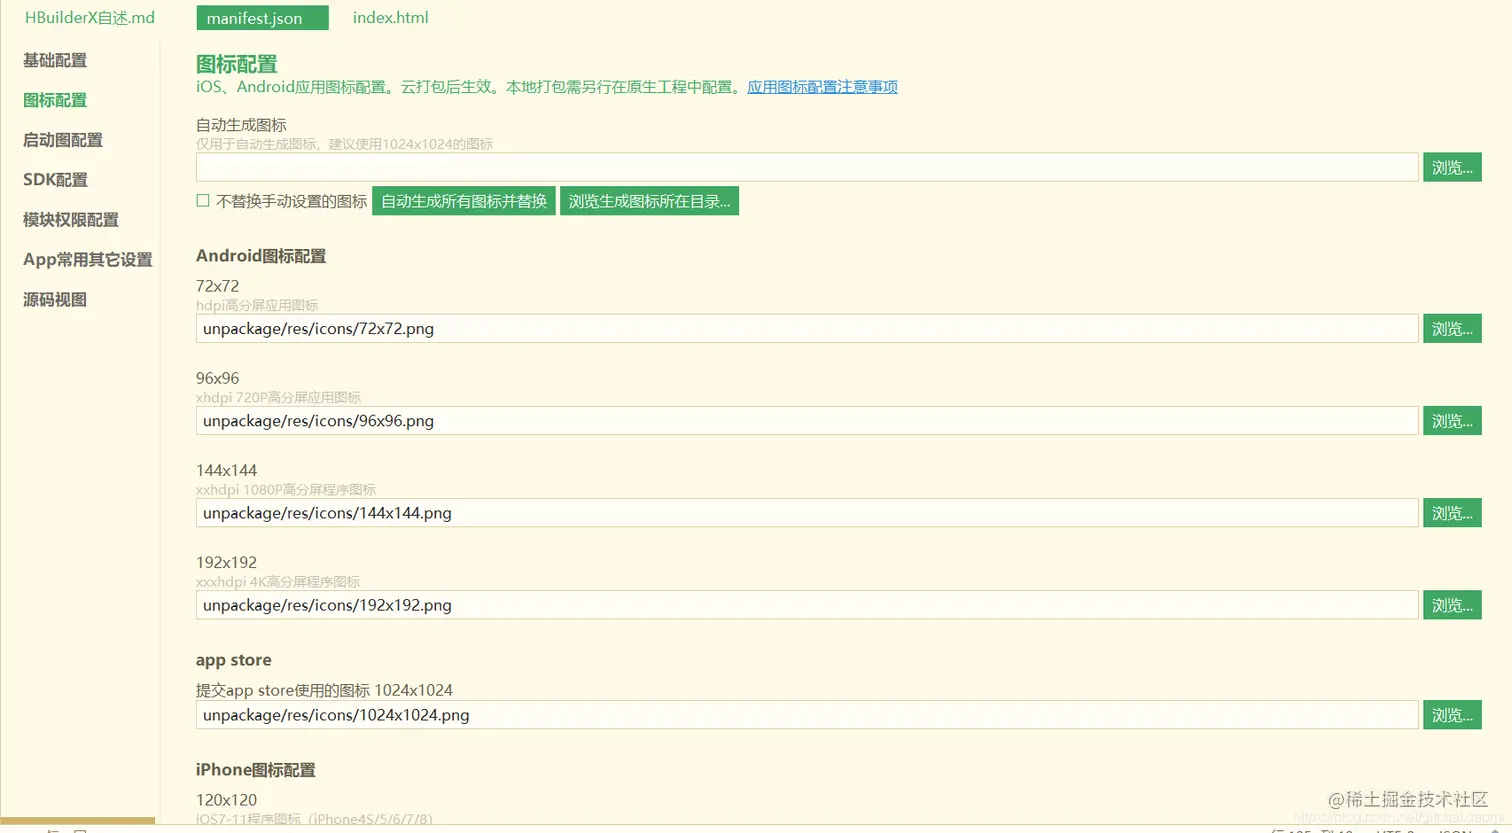Open the 启动图配置 section
The image size is (1512, 833).
pos(62,140)
